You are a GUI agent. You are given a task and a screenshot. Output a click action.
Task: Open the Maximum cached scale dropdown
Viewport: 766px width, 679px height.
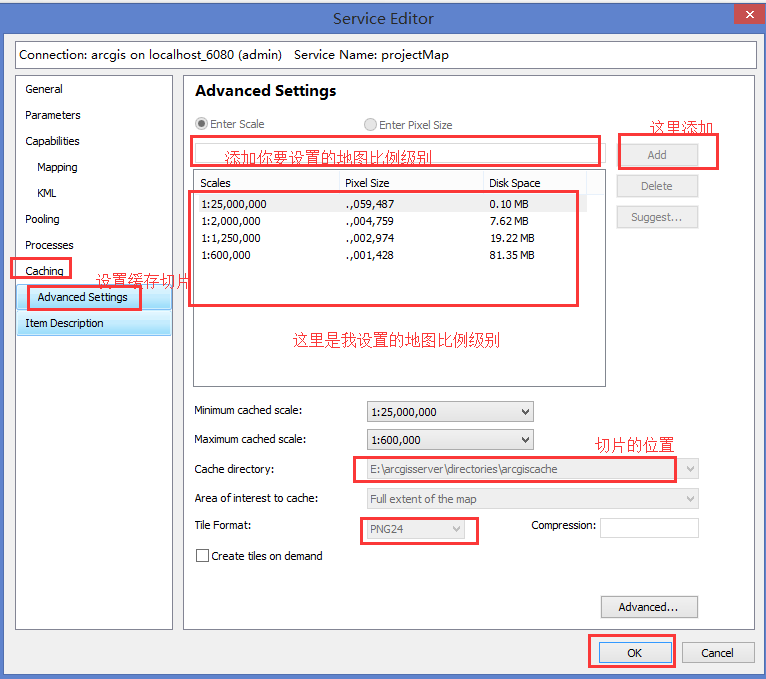(450, 440)
